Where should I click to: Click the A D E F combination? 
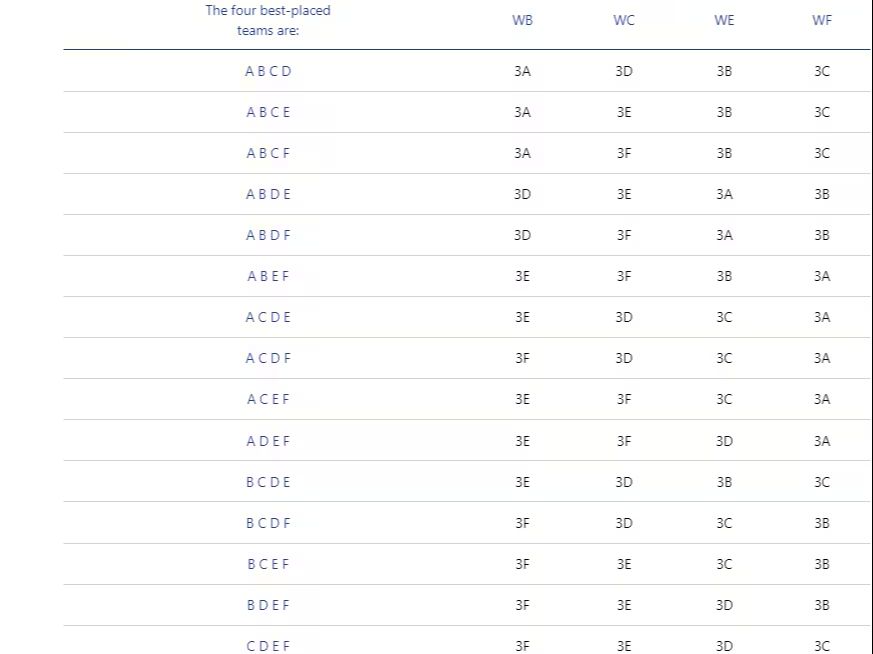[268, 441]
